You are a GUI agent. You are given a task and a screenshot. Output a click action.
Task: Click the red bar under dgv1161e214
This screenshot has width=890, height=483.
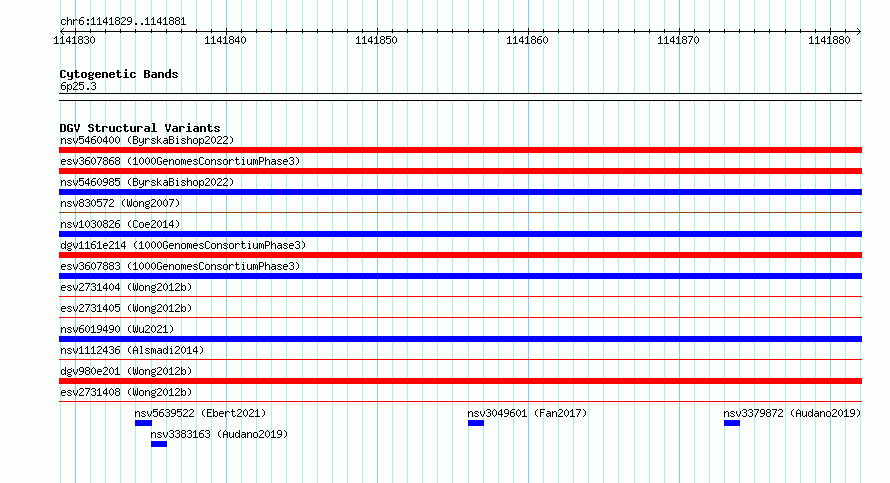[460, 255]
